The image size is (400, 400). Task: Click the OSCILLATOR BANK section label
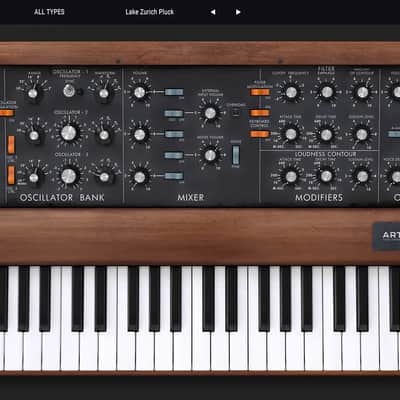coord(62,197)
